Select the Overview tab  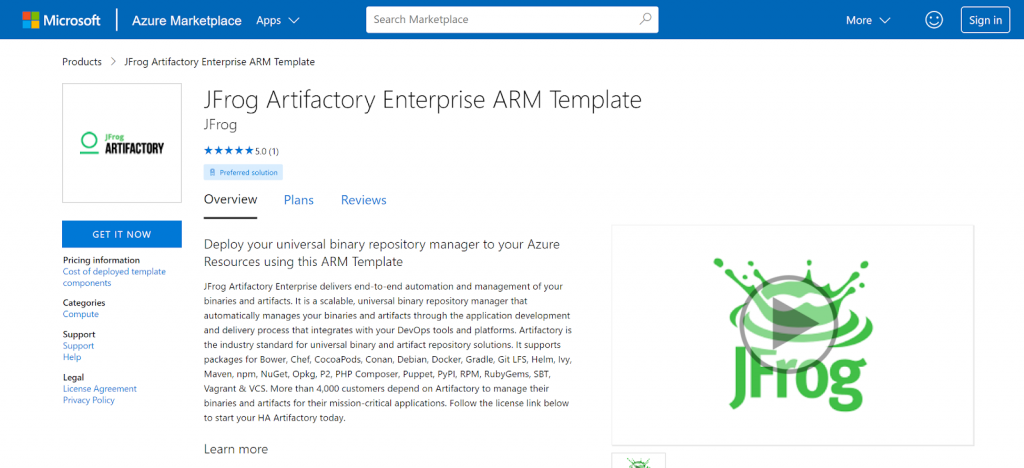(230, 200)
